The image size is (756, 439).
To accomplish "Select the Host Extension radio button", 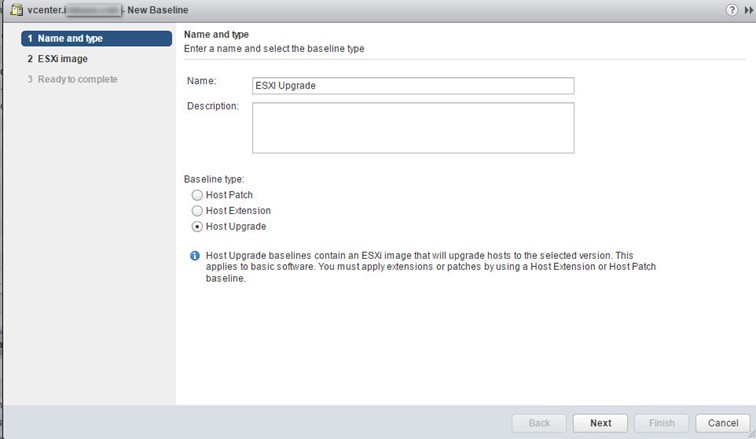I will coord(197,211).
